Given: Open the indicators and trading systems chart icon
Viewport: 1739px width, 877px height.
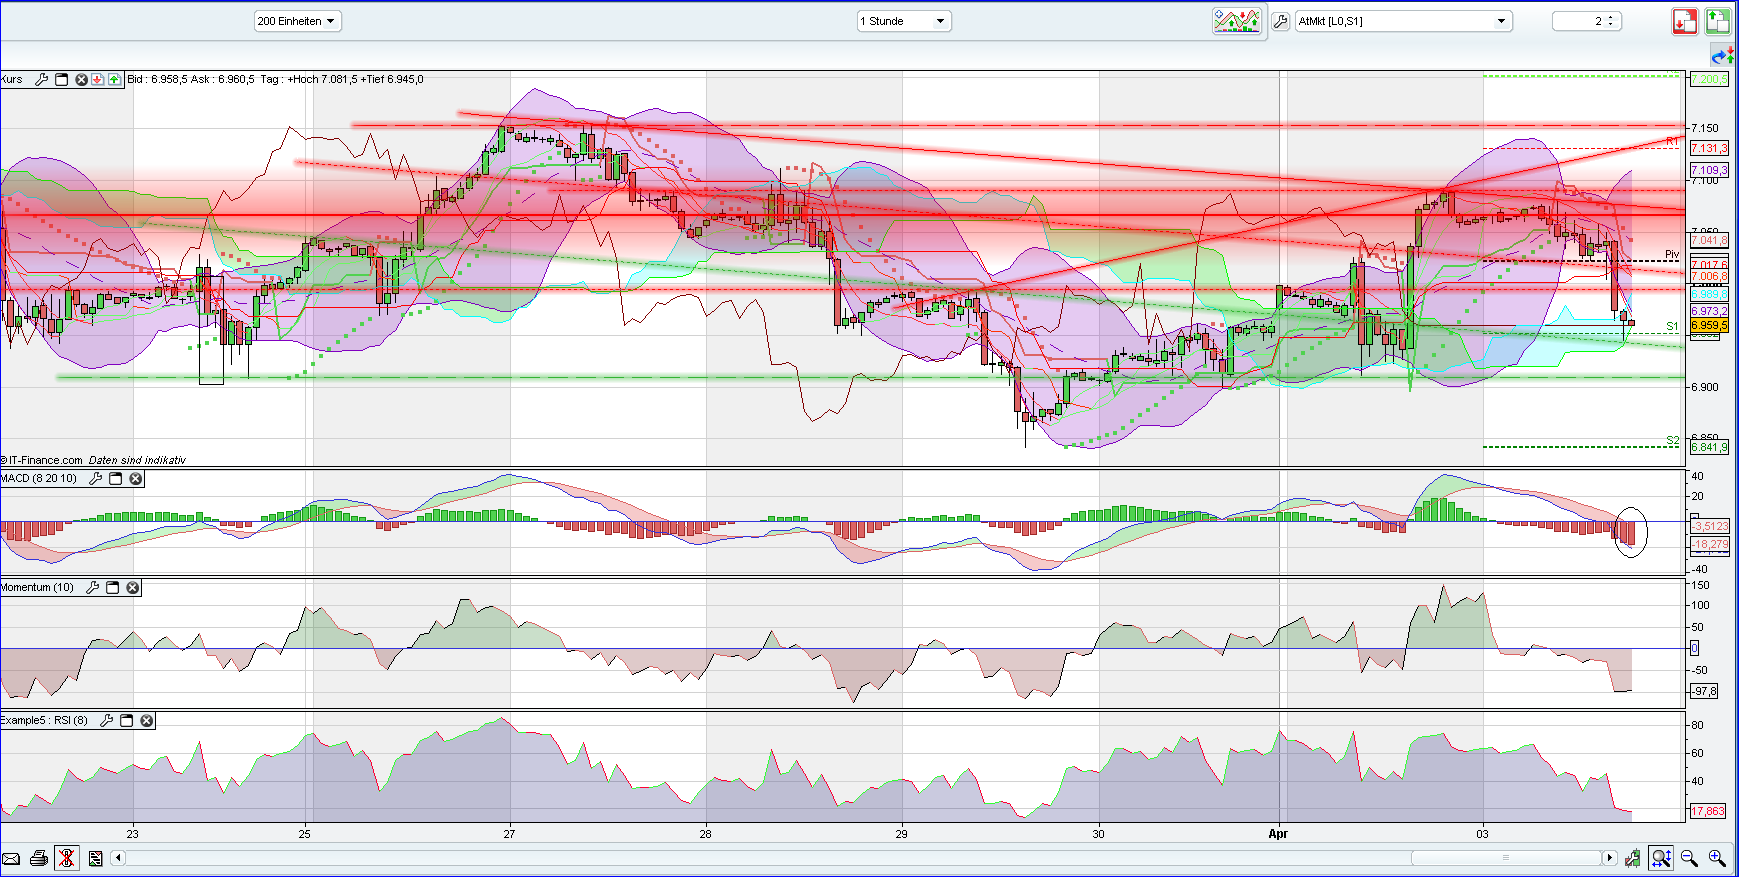Looking at the screenshot, I should 1237,21.
